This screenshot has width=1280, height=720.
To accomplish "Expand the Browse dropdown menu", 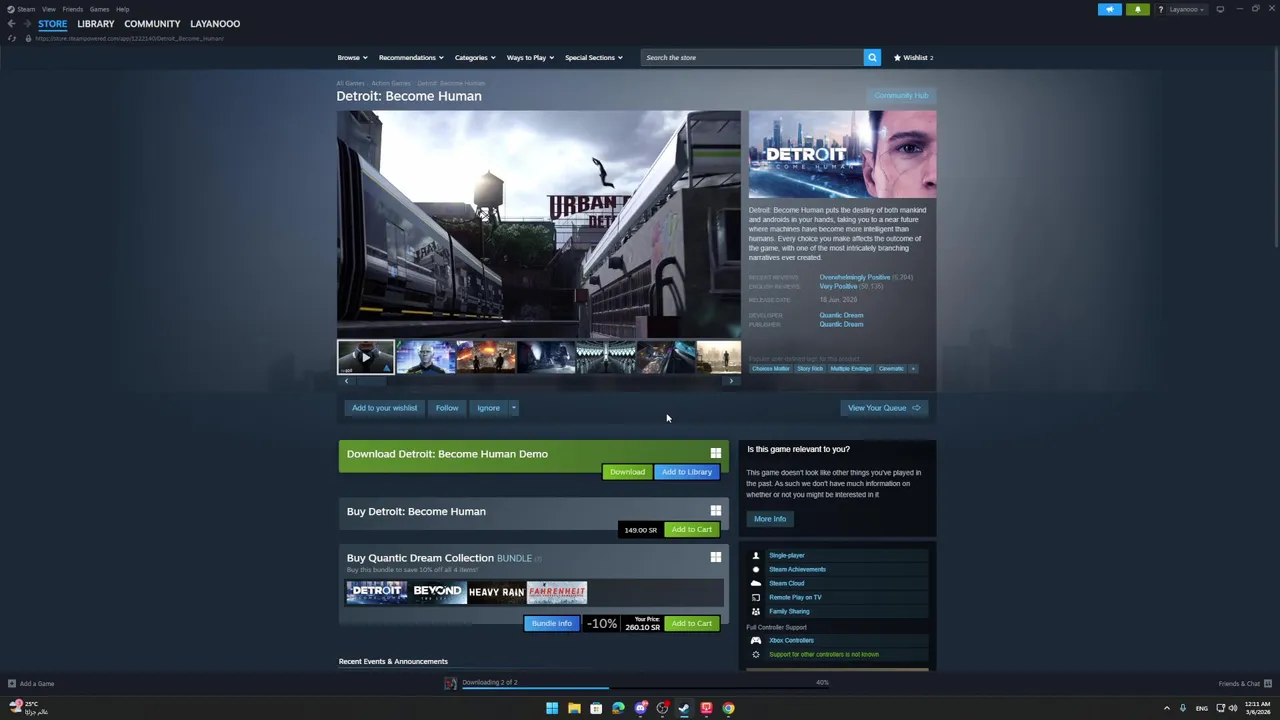I will click(352, 57).
